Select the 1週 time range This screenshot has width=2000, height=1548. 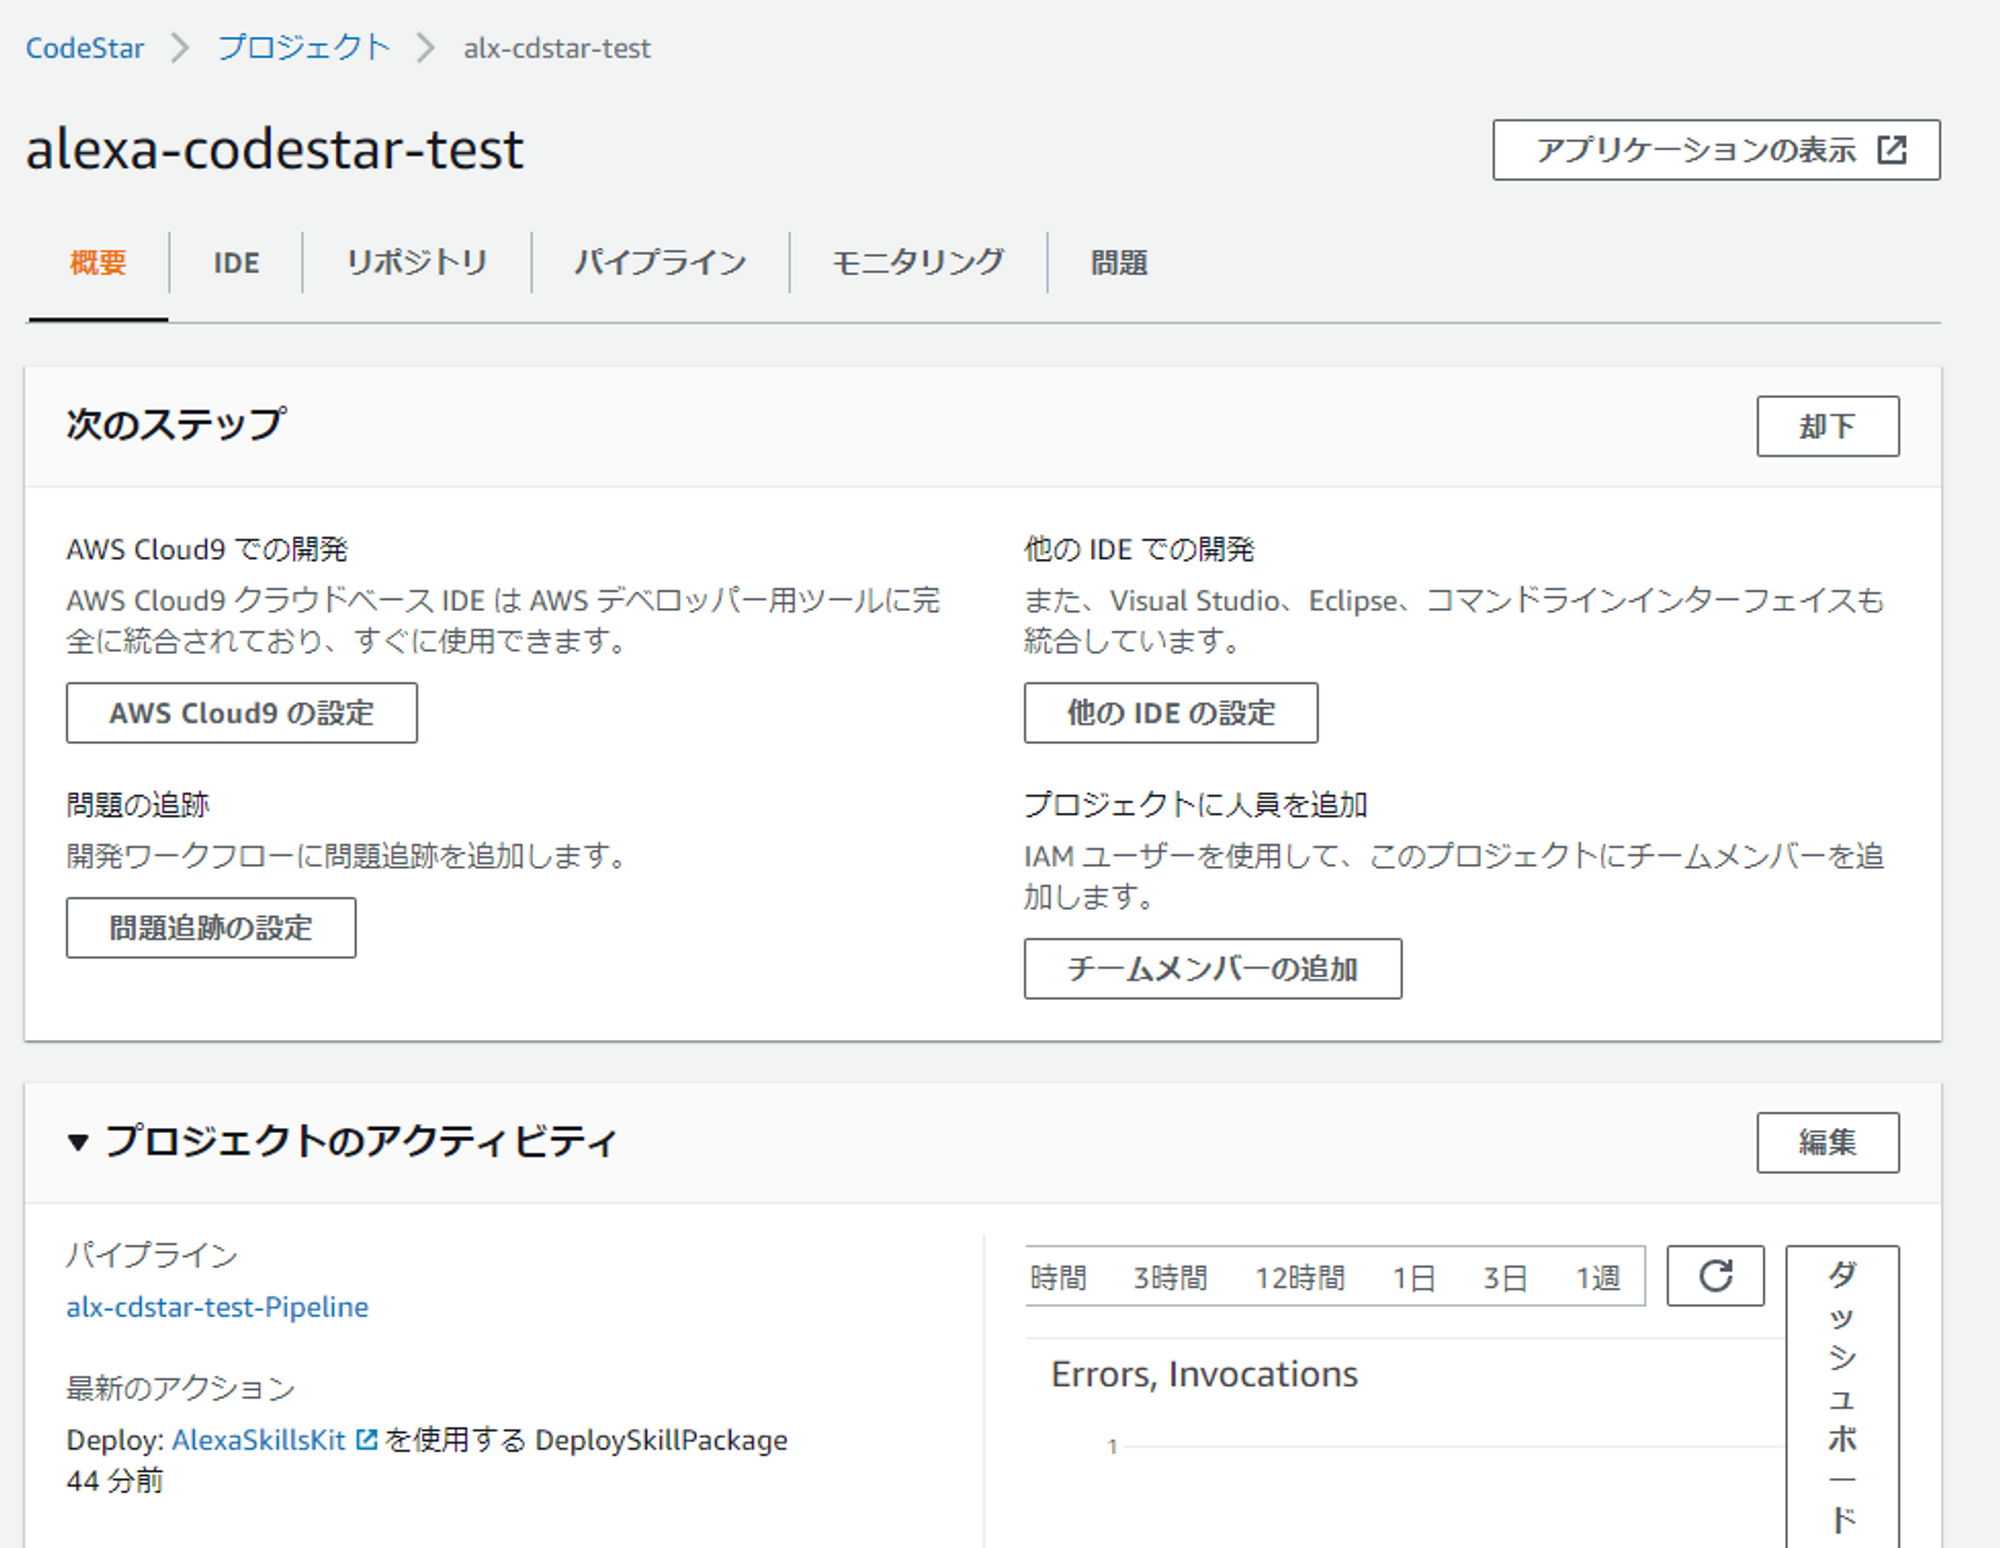[x=1597, y=1277]
